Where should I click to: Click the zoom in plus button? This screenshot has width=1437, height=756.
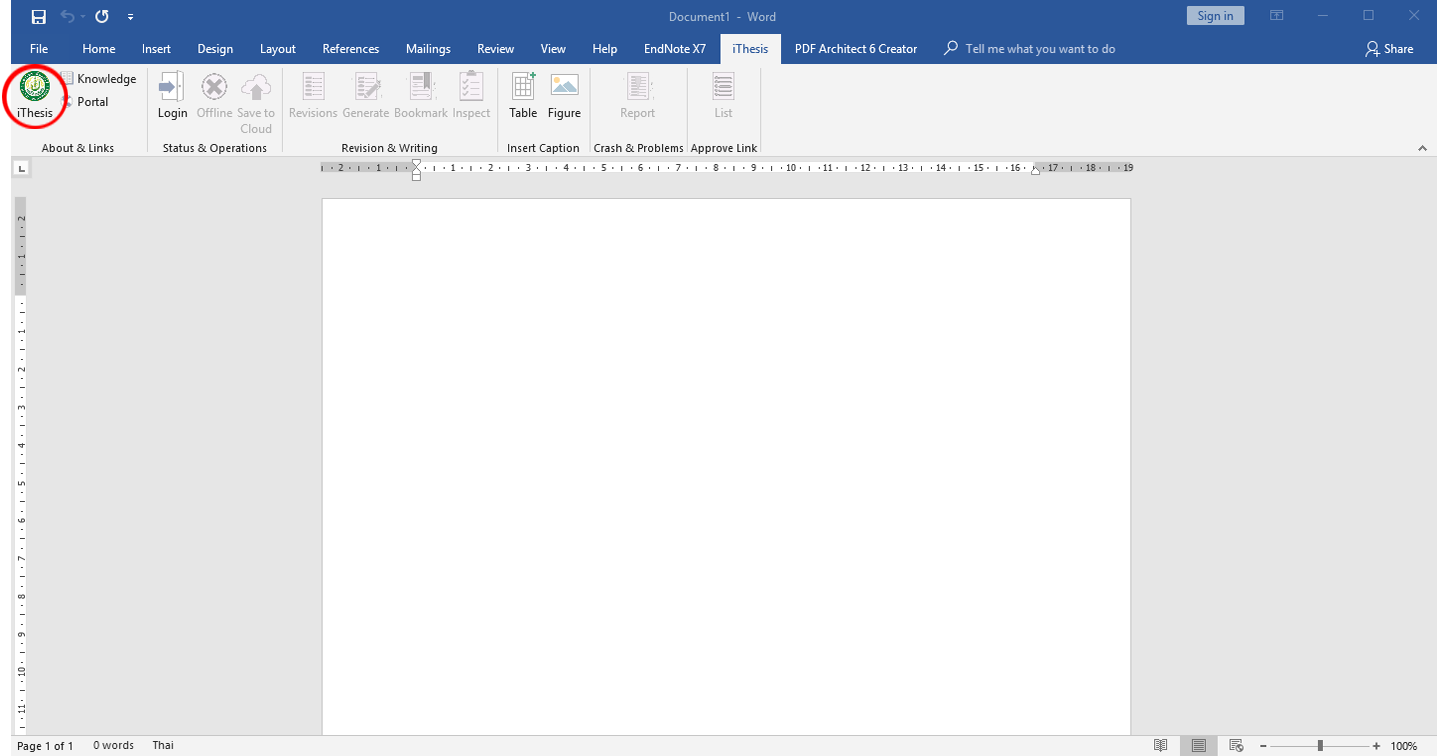click(x=1377, y=746)
